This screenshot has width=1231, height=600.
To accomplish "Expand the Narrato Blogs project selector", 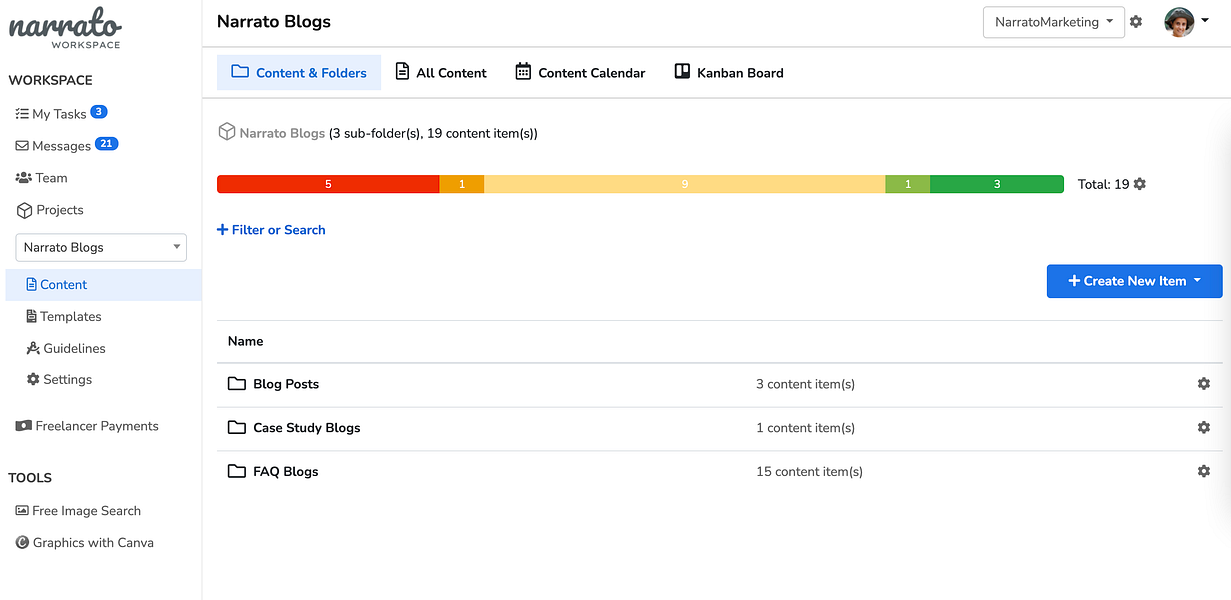I will coord(101,247).
